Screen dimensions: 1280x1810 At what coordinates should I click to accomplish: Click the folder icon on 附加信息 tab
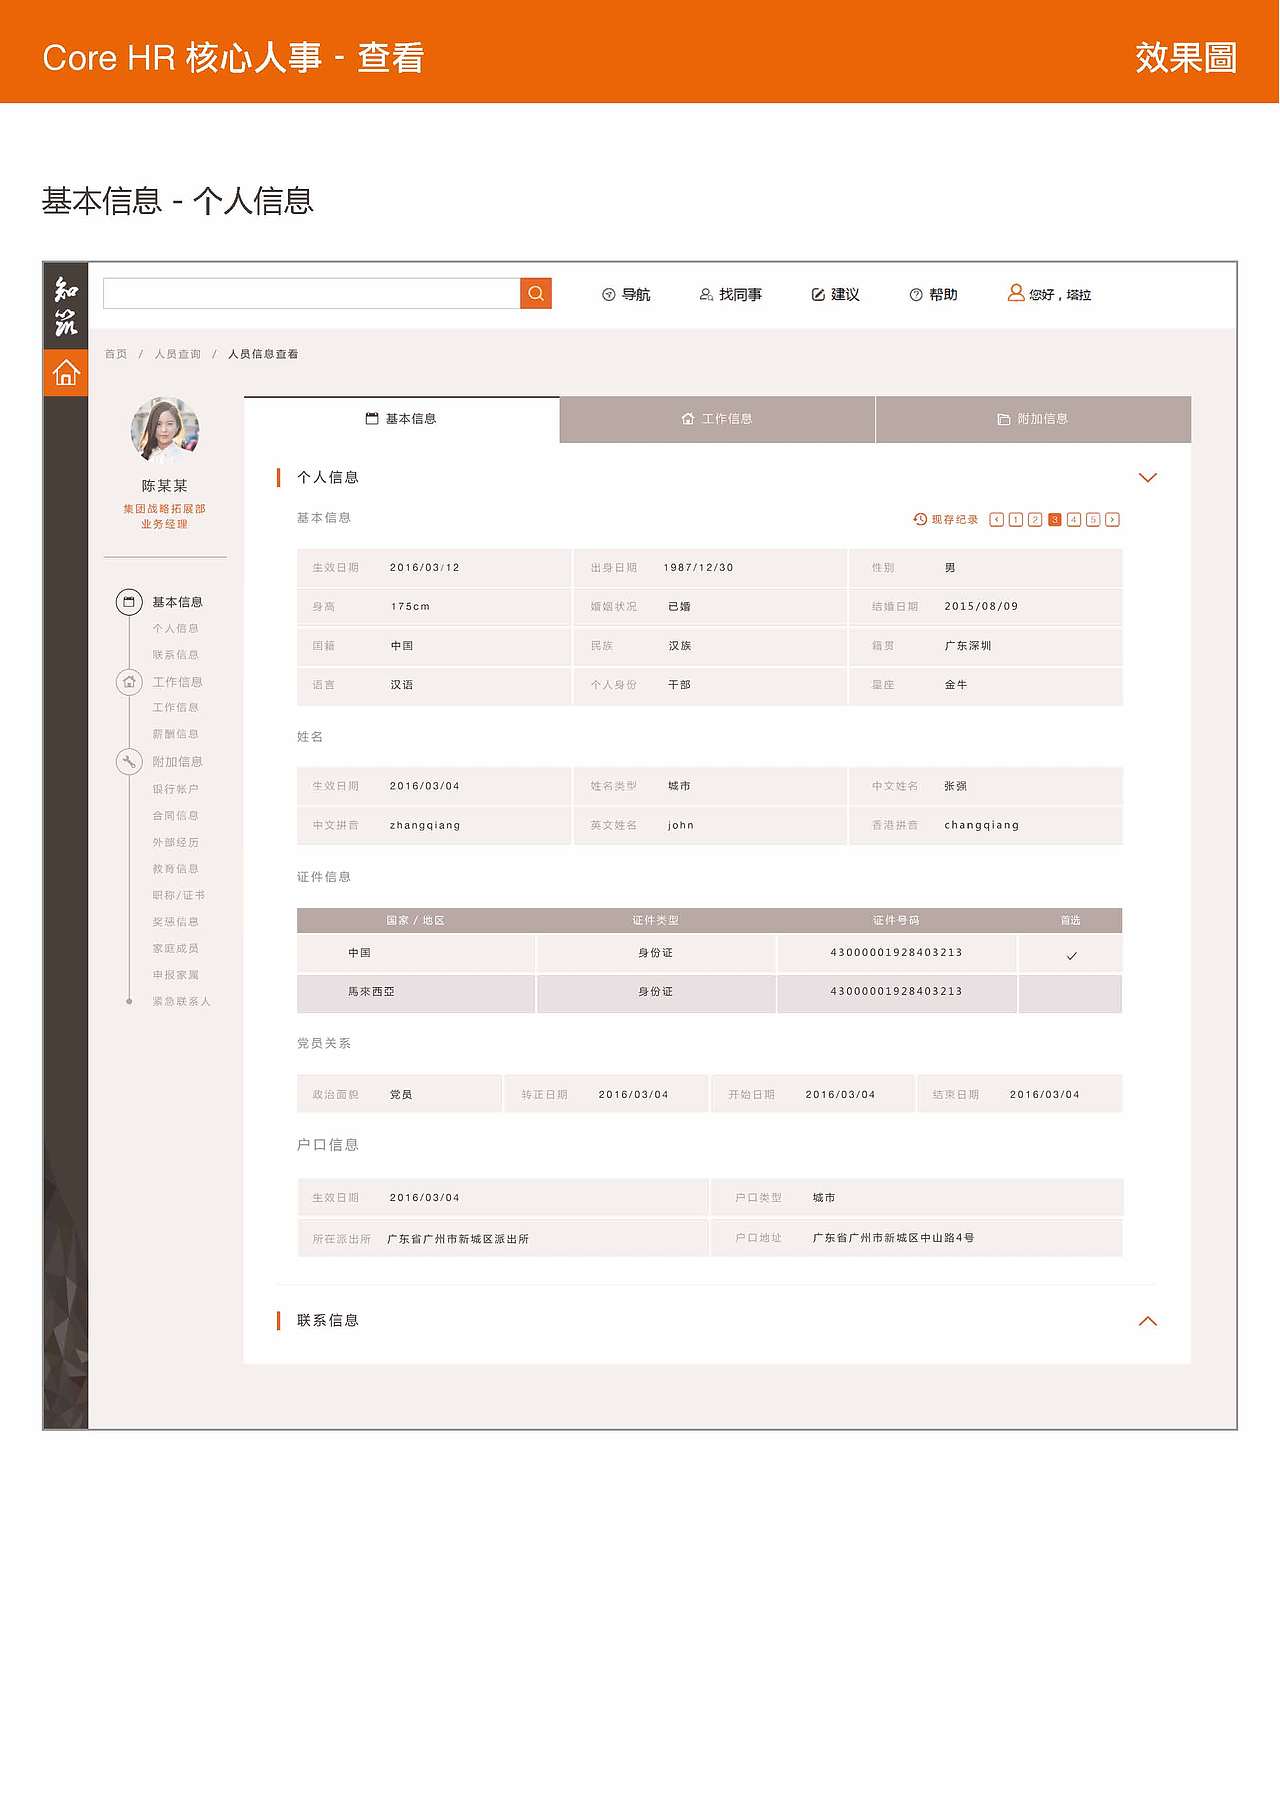[x=1003, y=419]
